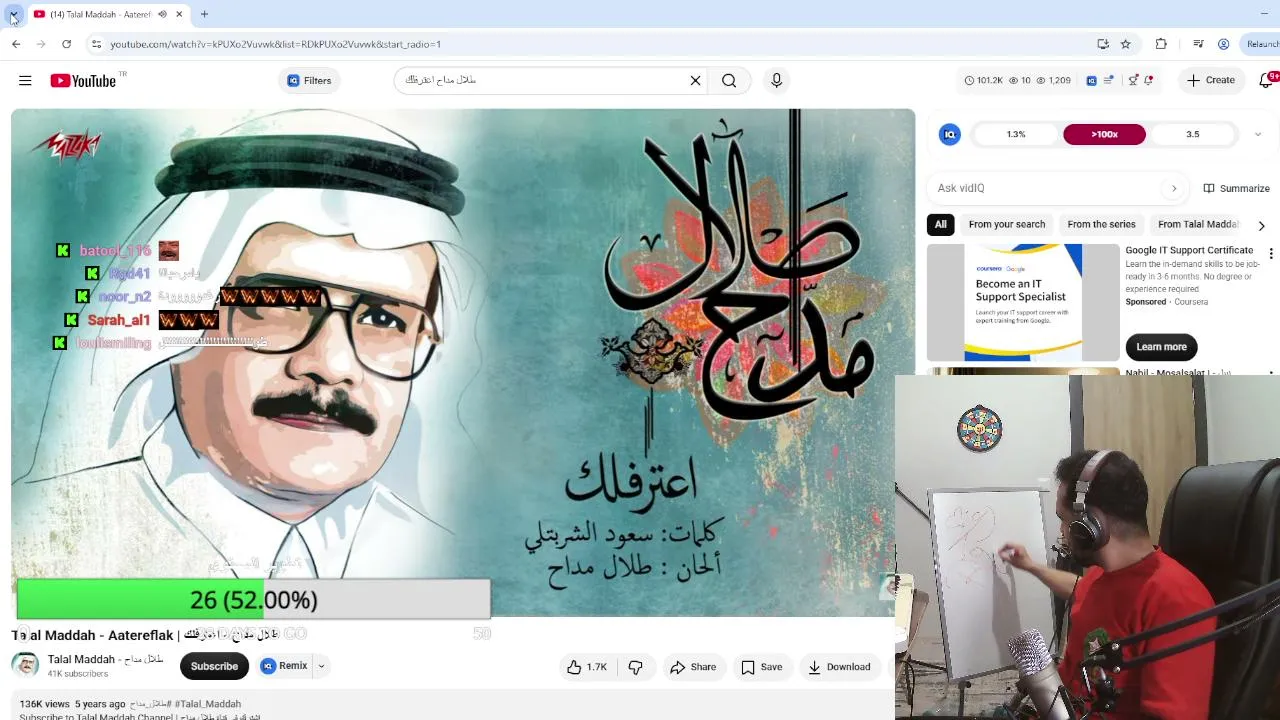Click the vidIQ 101.2K clock stat

click(x=983, y=81)
